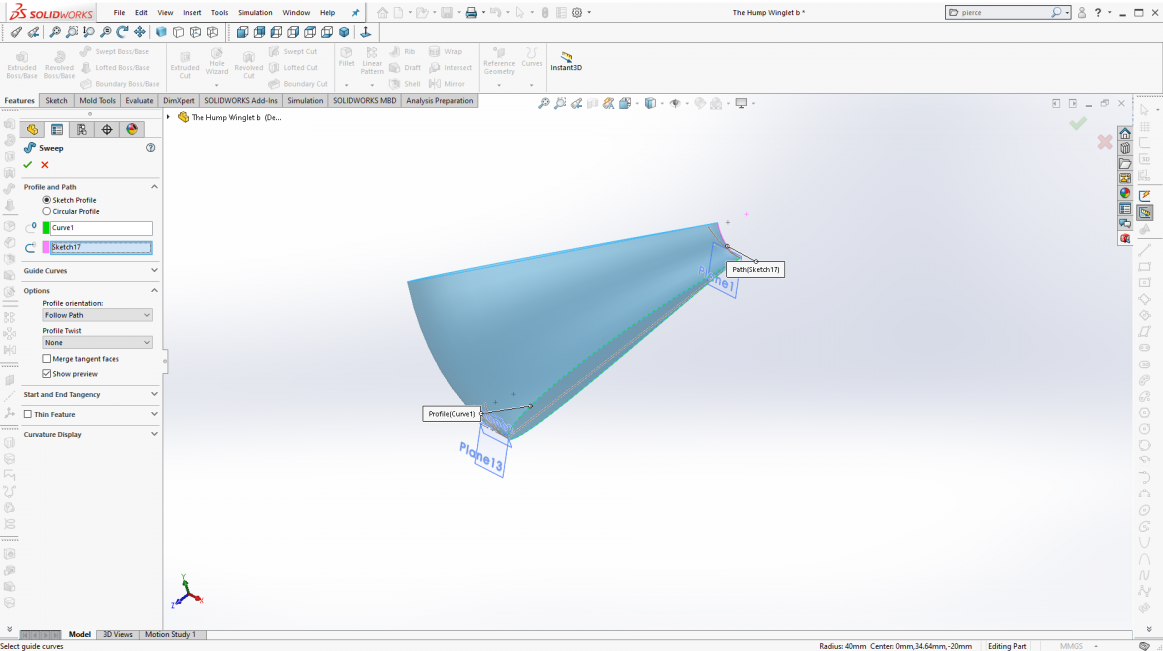Viewport: 1163px width, 651px height.
Task: Accept the Sweep with the green checkmark
Action: point(28,164)
